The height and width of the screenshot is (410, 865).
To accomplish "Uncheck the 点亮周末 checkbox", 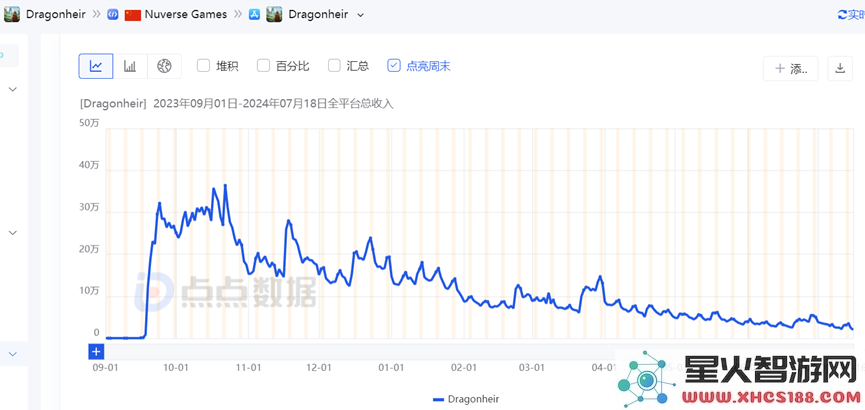I will coord(394,66).
